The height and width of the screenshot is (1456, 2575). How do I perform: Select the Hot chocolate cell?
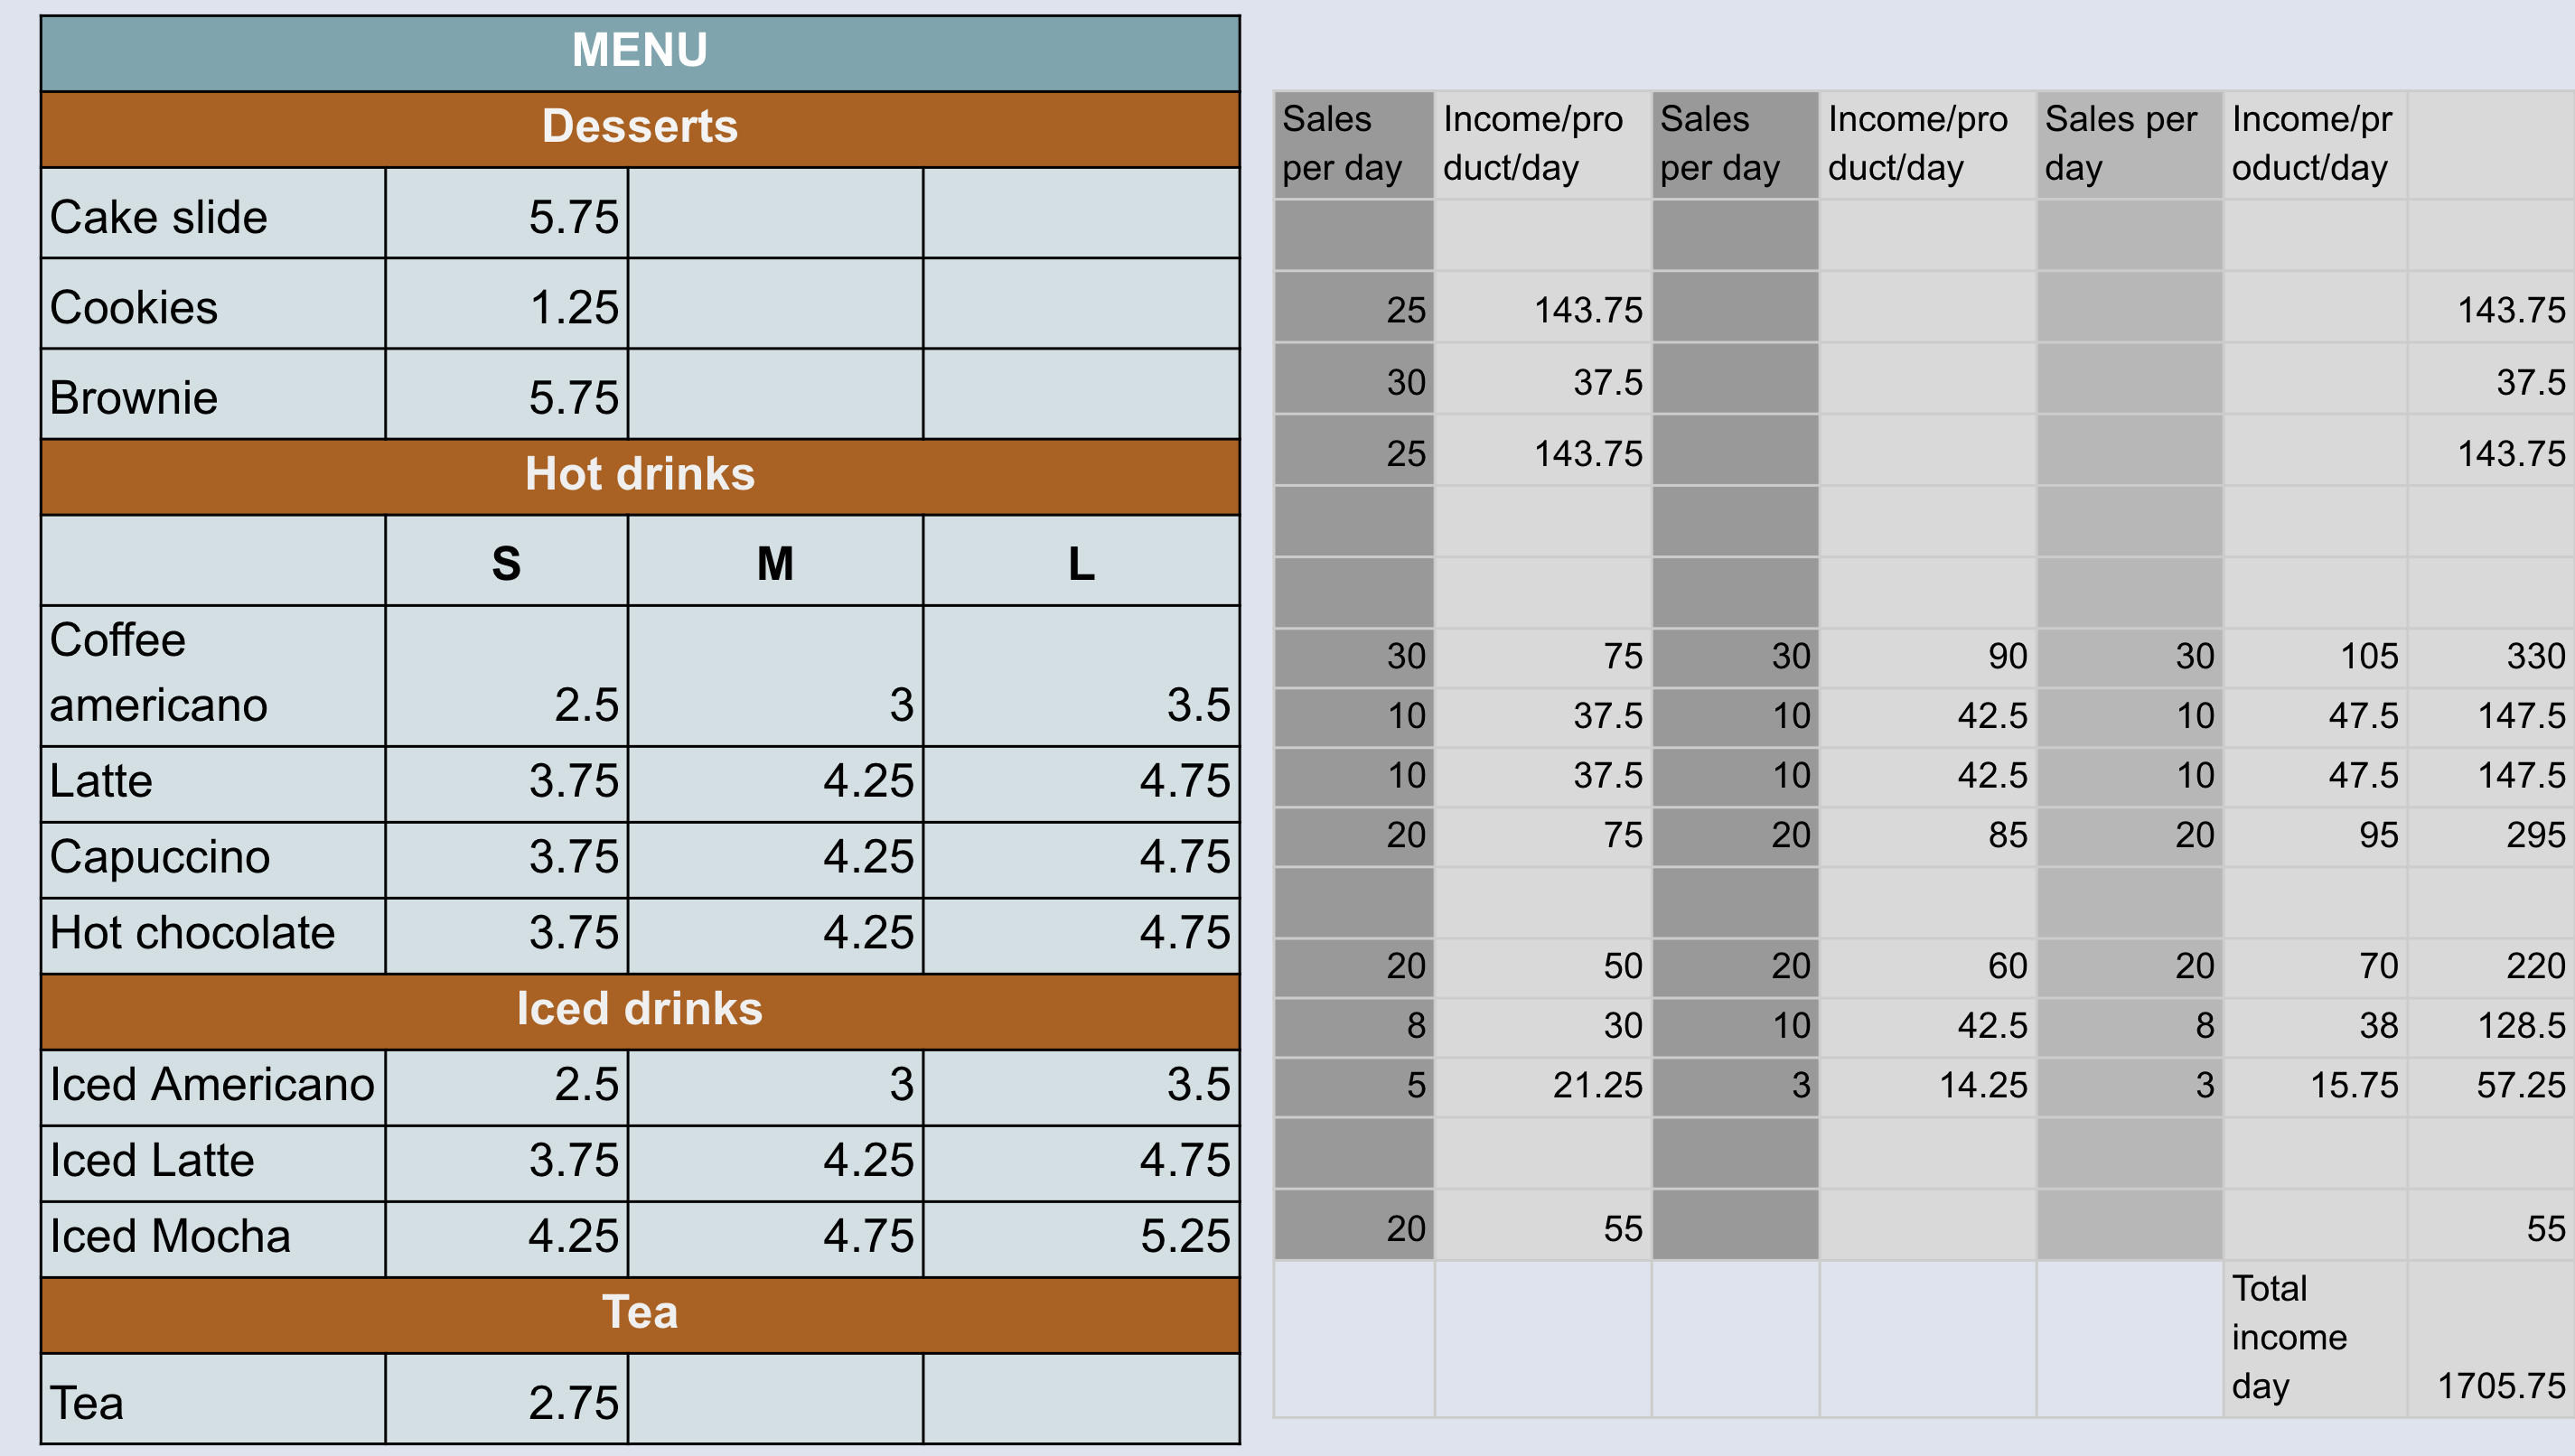click(x=212, y=934)
